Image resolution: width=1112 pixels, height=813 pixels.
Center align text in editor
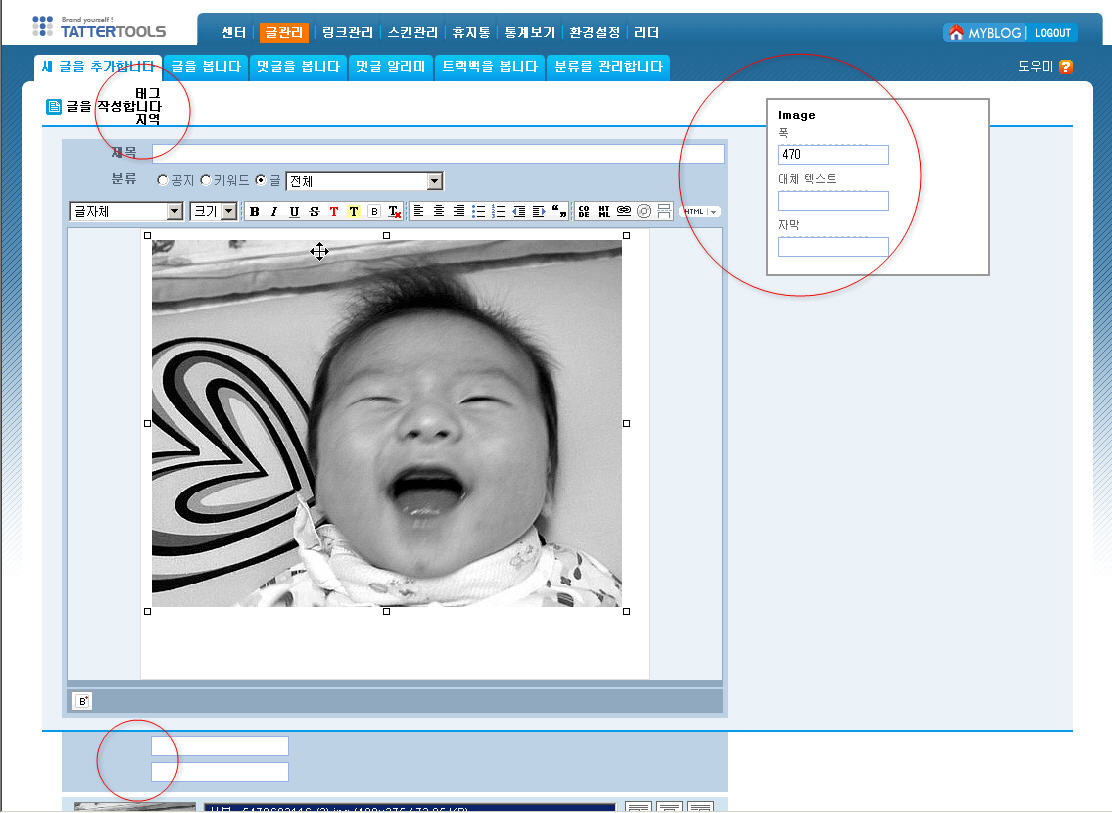pyautogui.click(x=439, y=211)
